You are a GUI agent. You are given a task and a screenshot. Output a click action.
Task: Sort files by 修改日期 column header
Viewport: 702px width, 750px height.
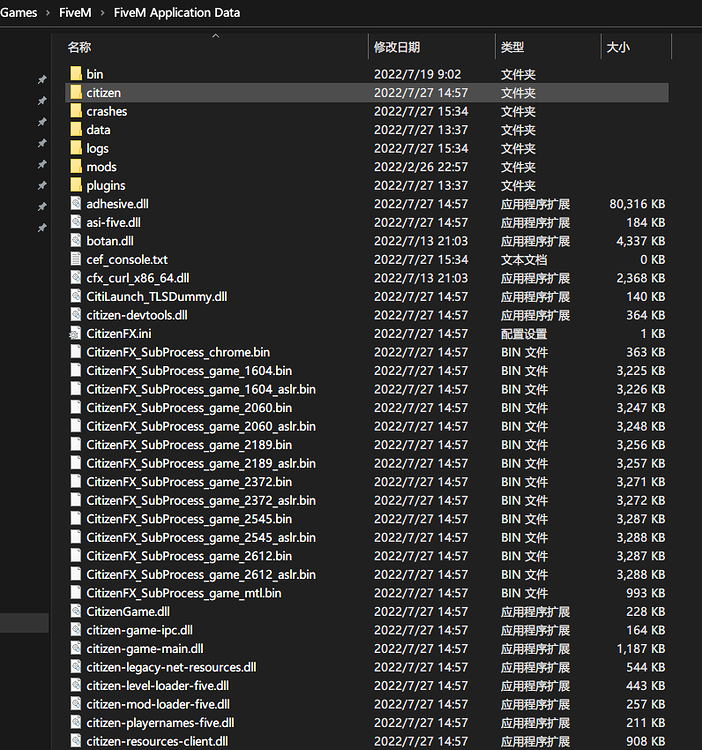397,47
